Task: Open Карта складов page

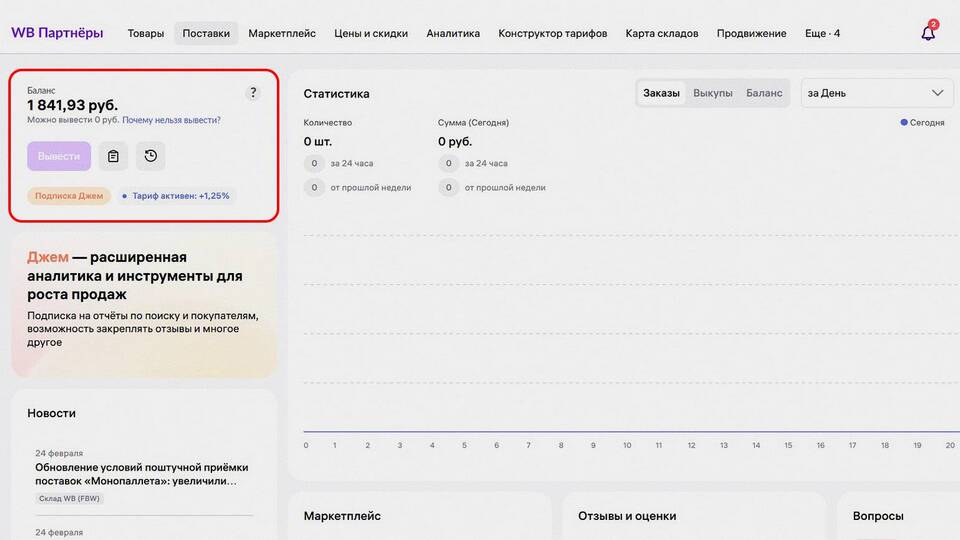Action: [x=662, y=34]
